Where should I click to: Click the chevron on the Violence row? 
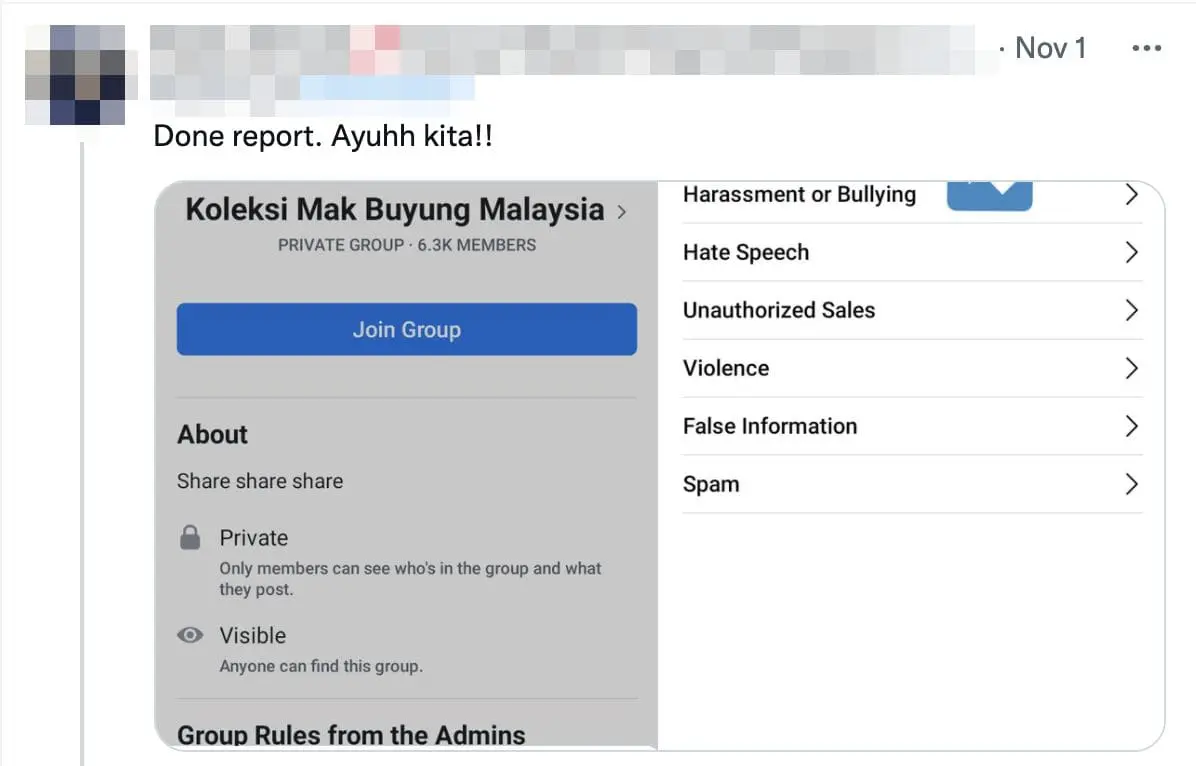tap(1131, 368)
